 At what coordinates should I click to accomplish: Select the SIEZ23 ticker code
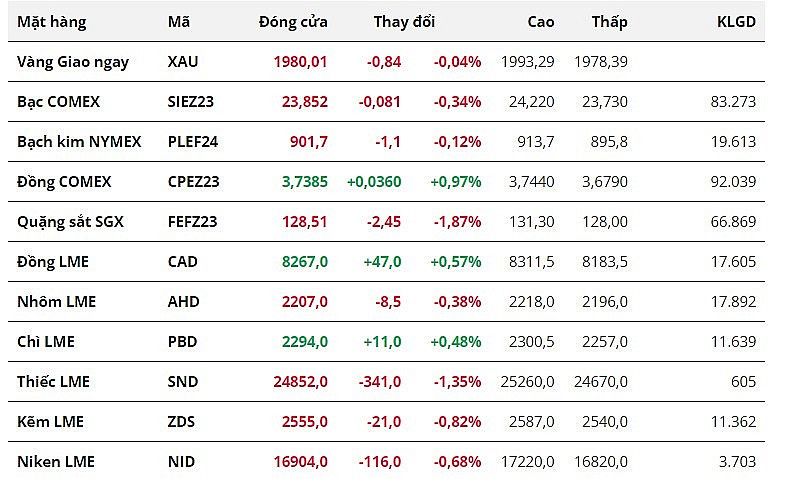[x=192, y=102]
